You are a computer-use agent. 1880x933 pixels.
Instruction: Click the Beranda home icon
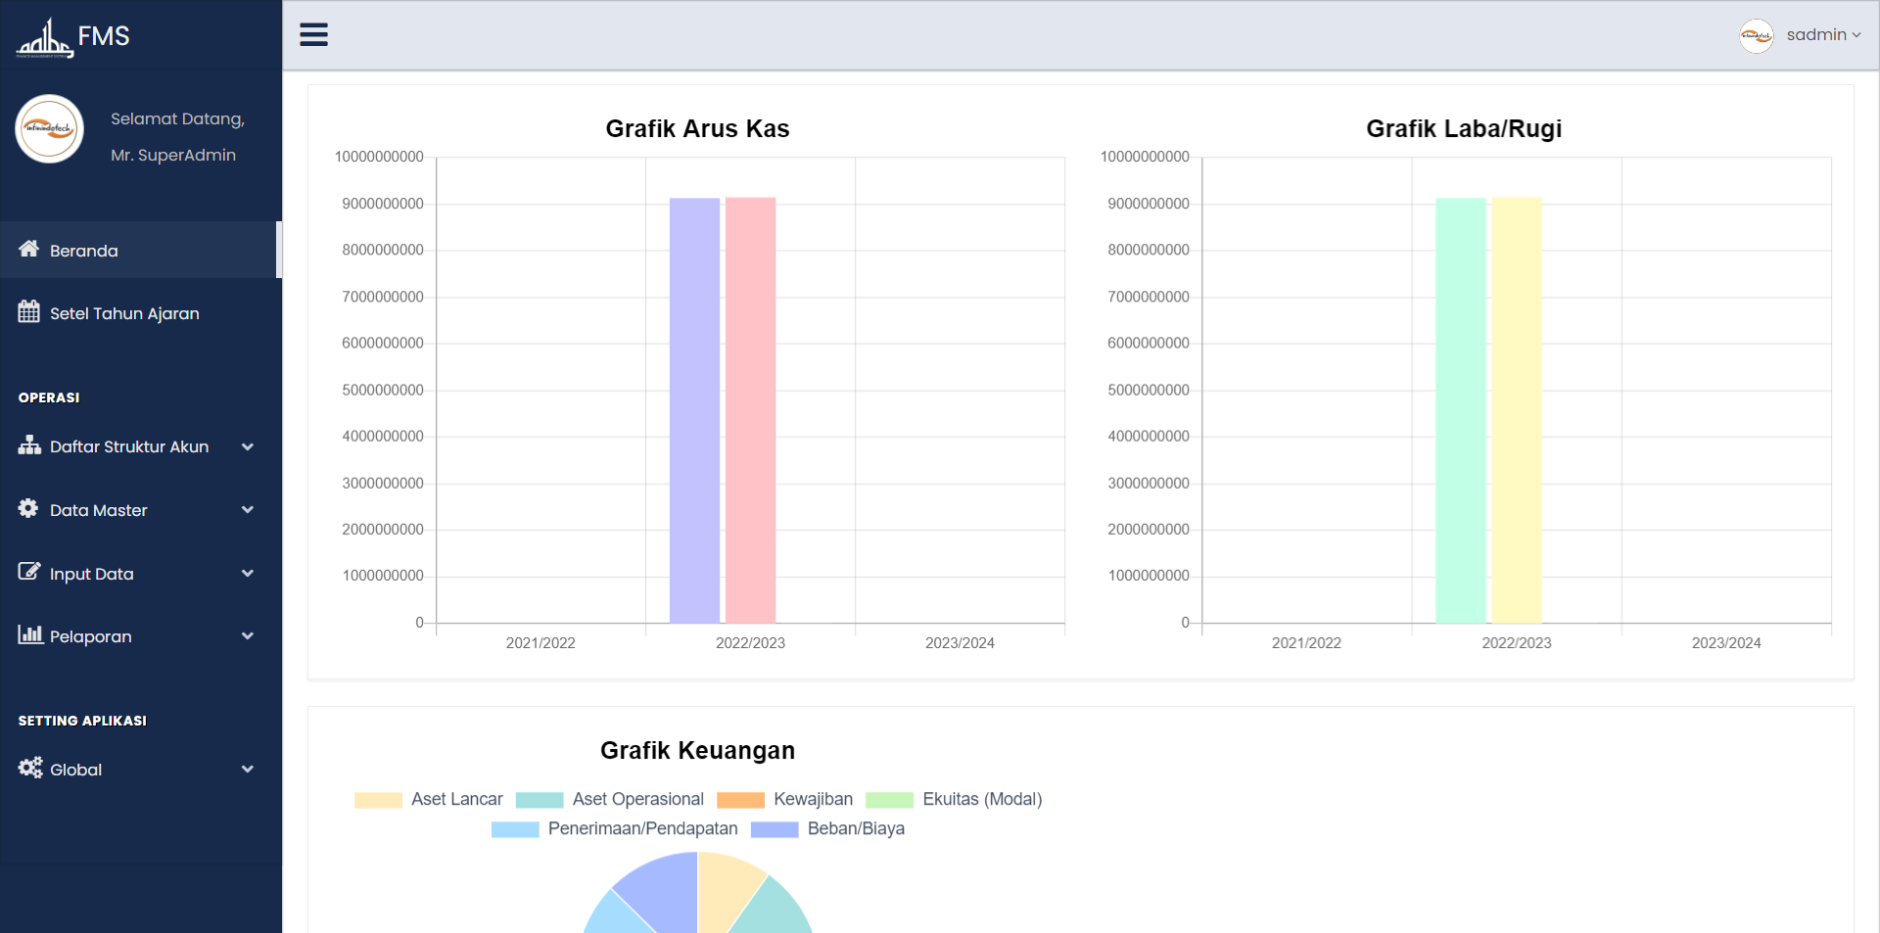29,249
